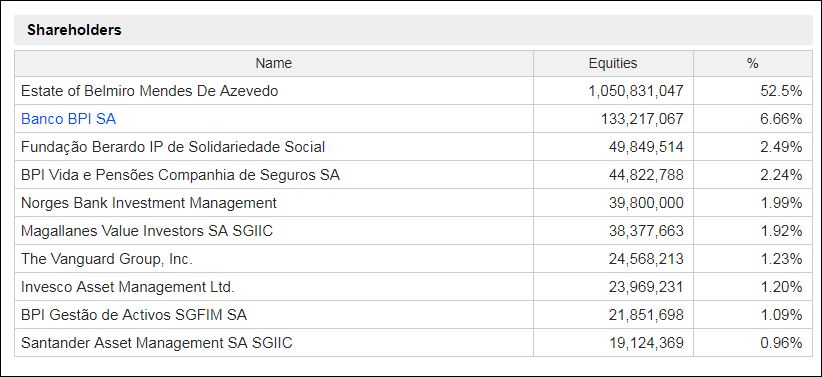822x377 pixels.
Task: Open the Banco BPI SA link
Action: point(68,119)
